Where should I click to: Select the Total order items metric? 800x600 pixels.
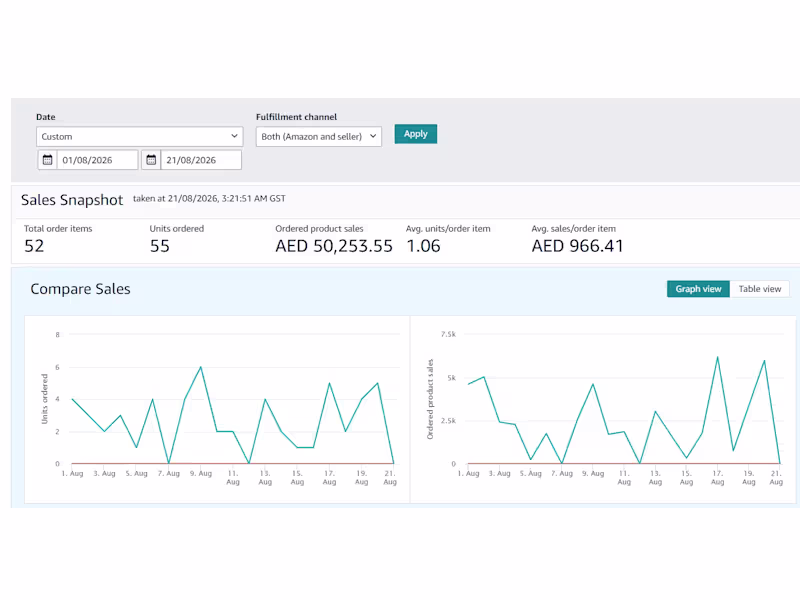tap(58, 229)
